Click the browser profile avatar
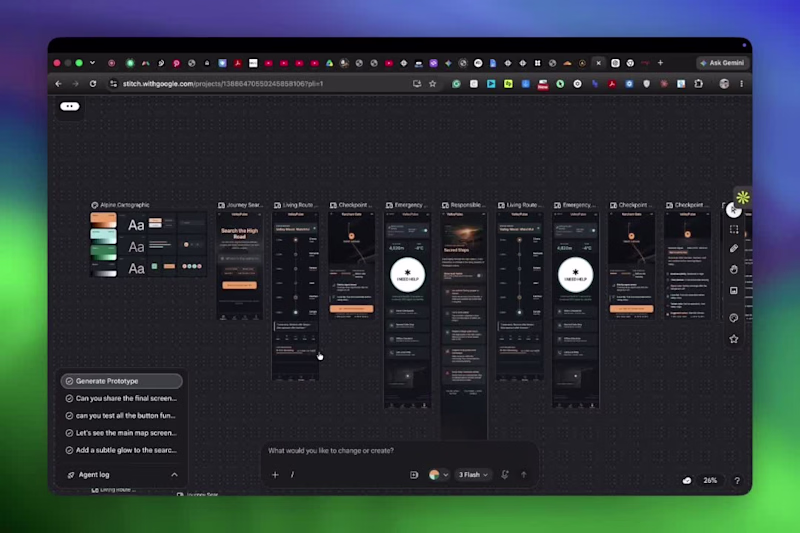The width and height of the screenshot is (800, 533). (724, 84)
